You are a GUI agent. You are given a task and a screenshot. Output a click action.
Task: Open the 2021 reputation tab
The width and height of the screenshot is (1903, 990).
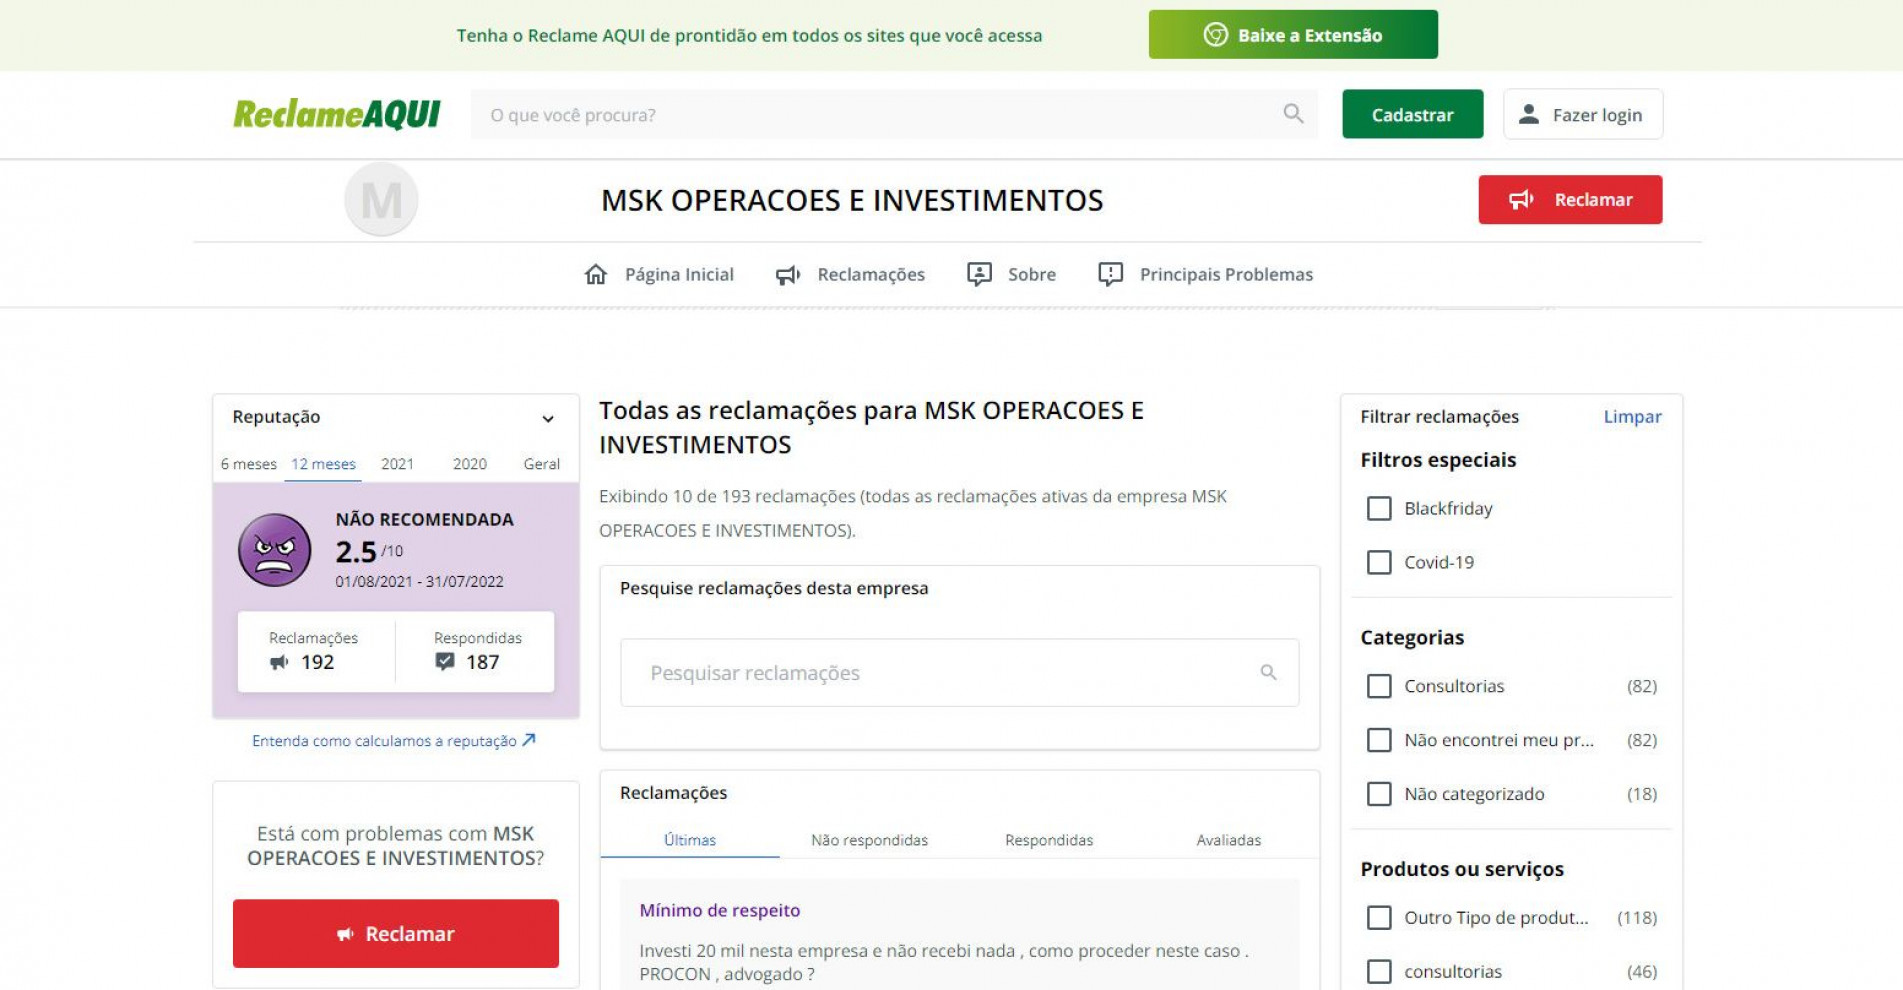point(398,463)
